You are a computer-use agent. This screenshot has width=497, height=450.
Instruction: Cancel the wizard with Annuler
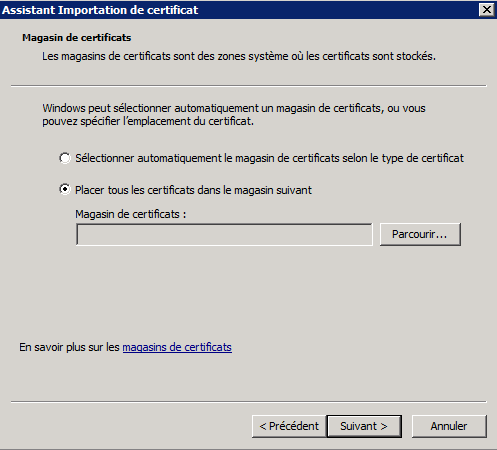coord(449,426)
